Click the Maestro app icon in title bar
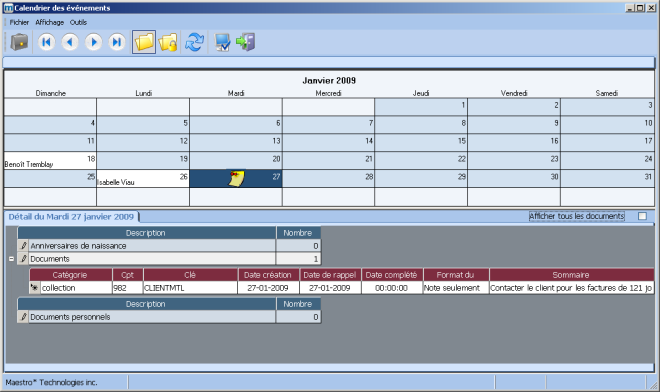Image resolution: width=660 pixels, height=392 pixels. pos(8,8)
